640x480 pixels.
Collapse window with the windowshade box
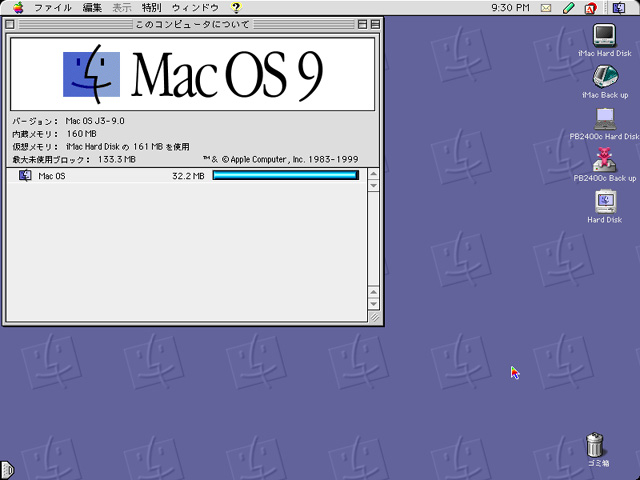pos(375,24)
